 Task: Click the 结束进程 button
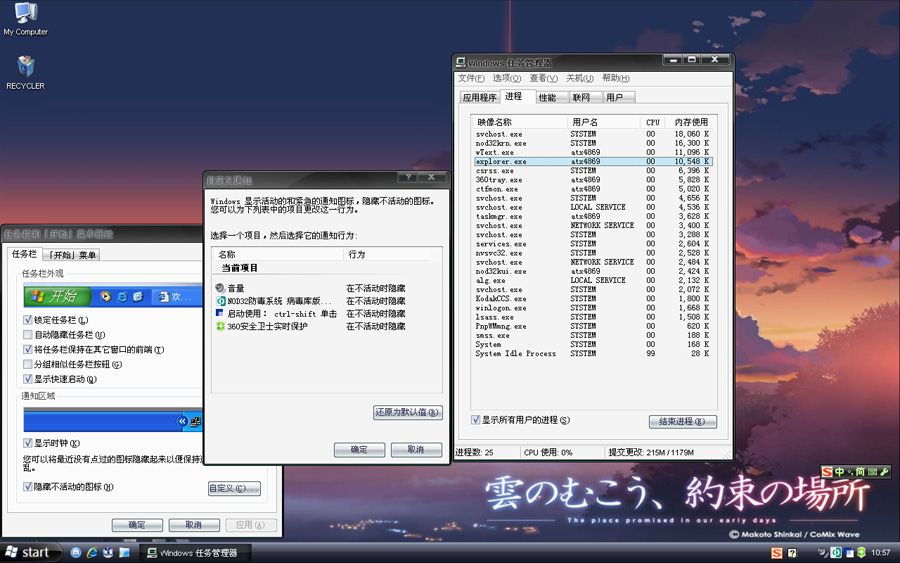click(682, 422)
